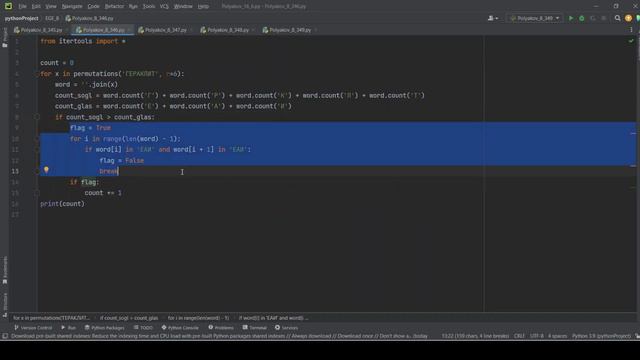Open the TODO tool window
Viewport: 640px width, 360px height.
(x=143, y=327)
